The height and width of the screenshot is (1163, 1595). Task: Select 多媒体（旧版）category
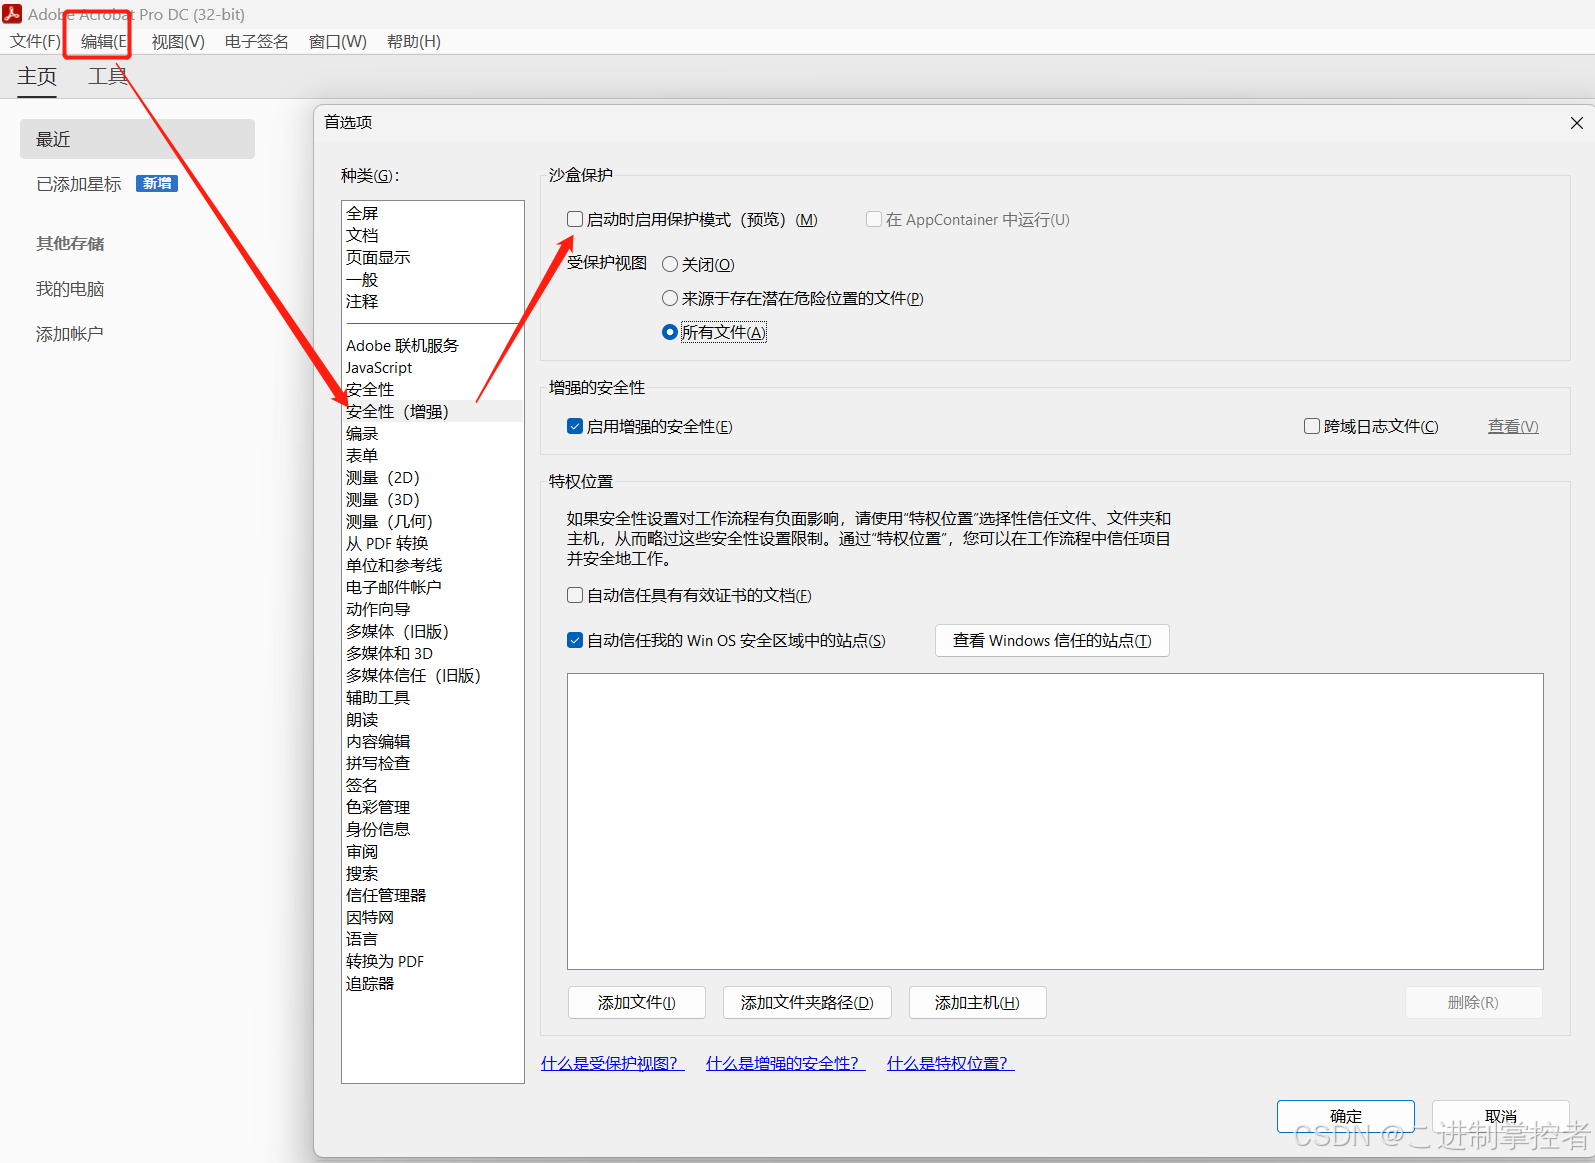point(432,631)
